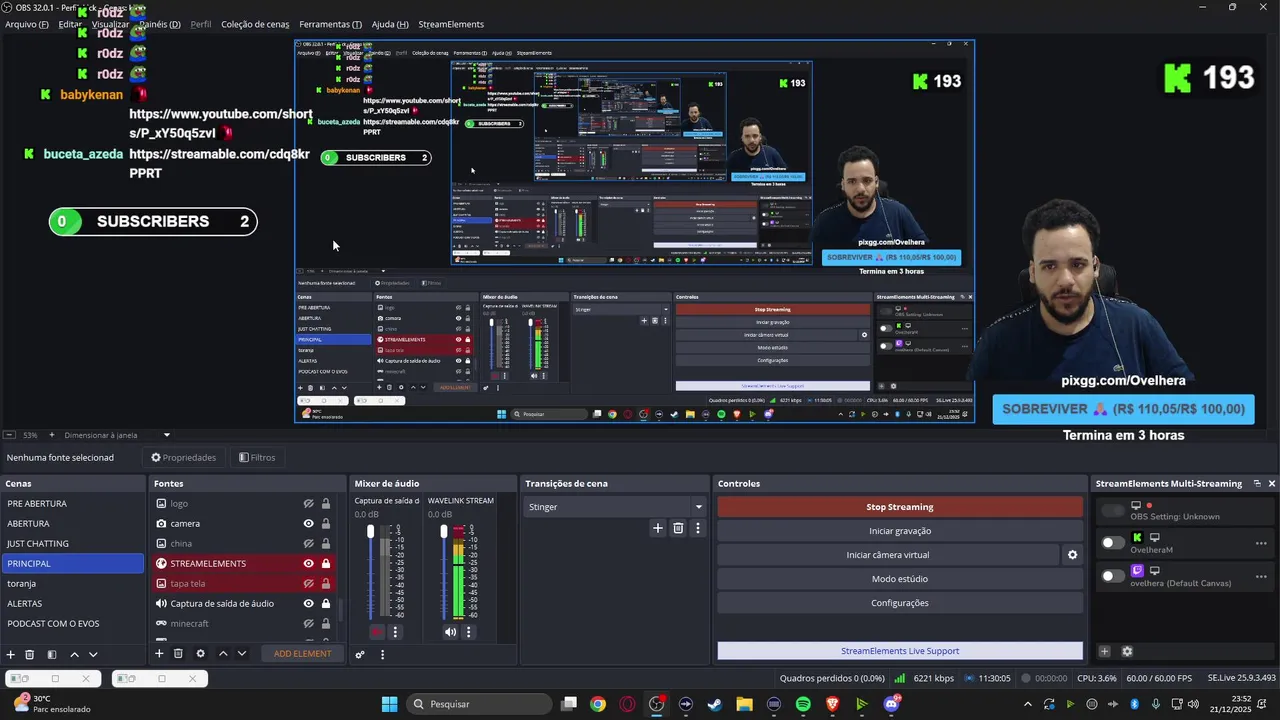This screenshot has height=720, width=1280.
Task: Add a scene transition with plus icon
Action: [658, 528]
